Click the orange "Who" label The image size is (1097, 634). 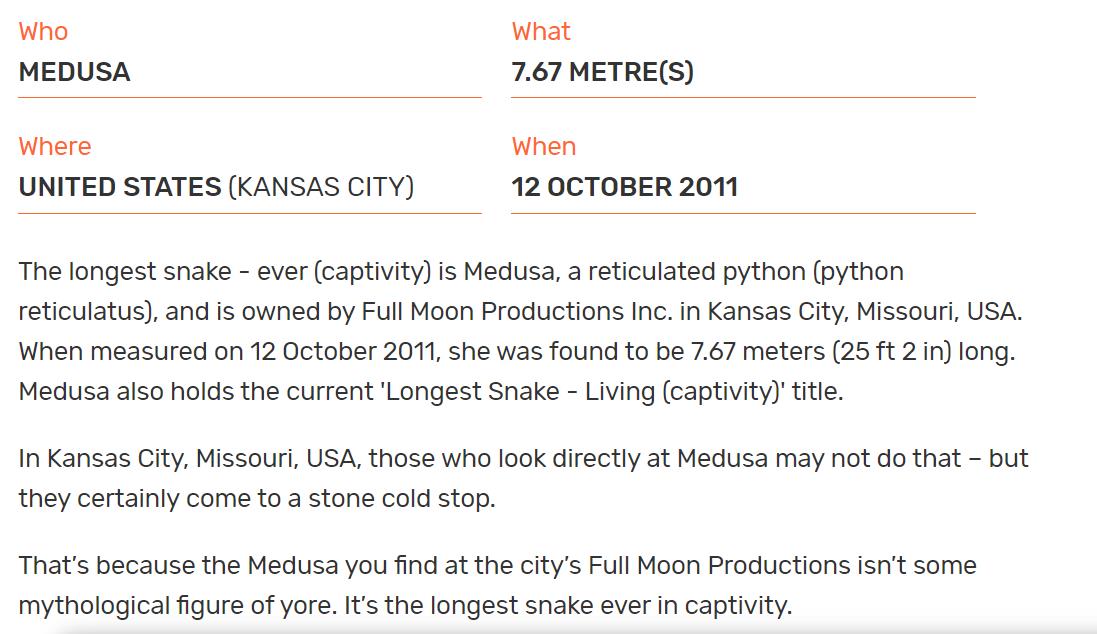coord(43,31)
